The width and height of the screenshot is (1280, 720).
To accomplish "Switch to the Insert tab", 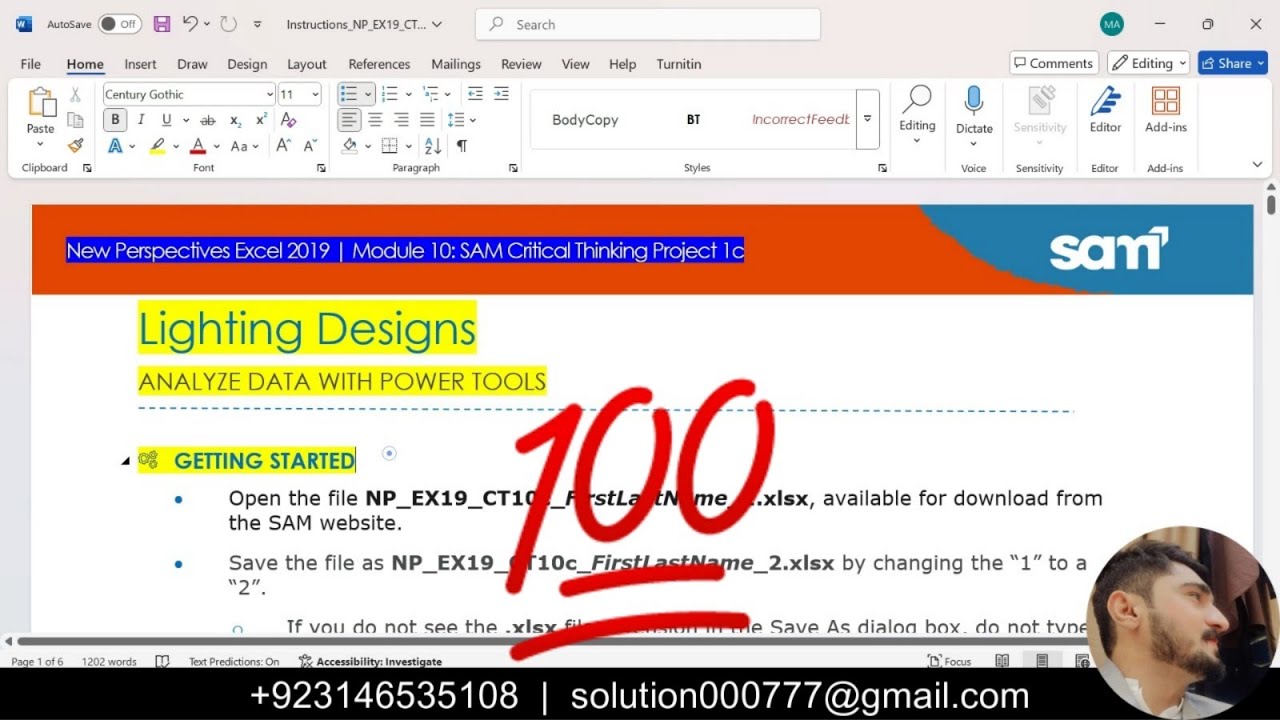I will [x=140, y=64].
